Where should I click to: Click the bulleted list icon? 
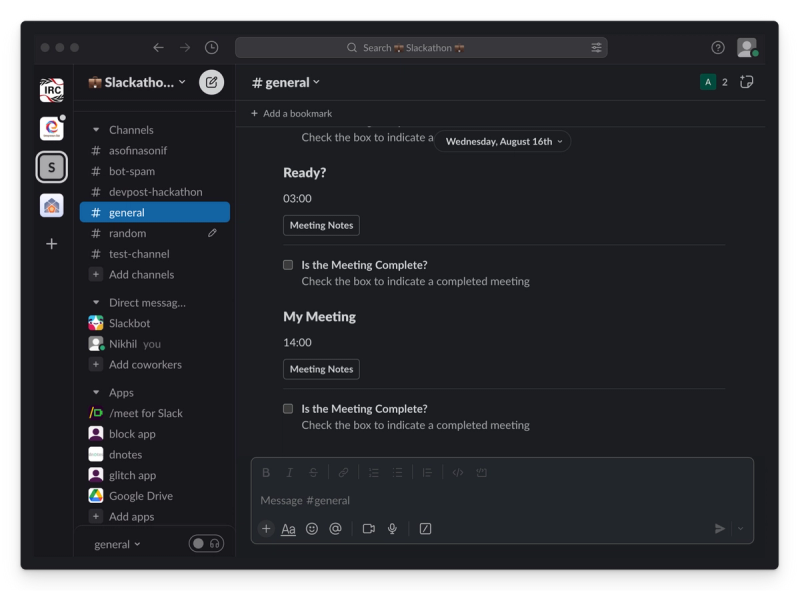tap(397, 473)
